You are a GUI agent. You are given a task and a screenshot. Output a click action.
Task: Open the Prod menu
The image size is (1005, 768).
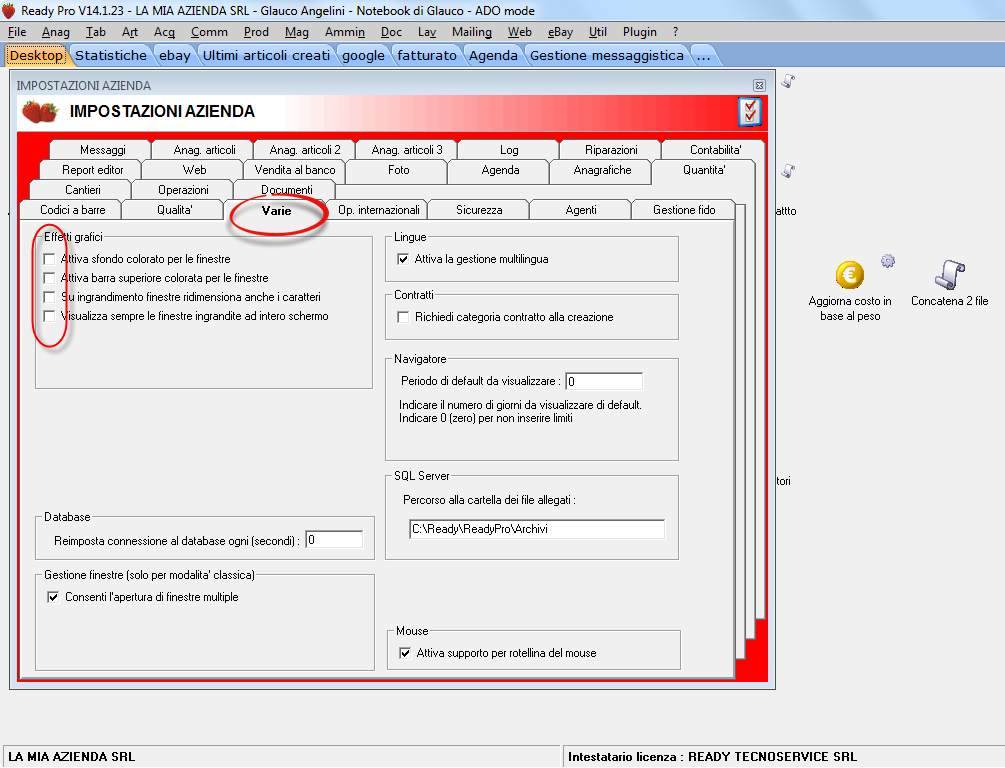[256, 32]
